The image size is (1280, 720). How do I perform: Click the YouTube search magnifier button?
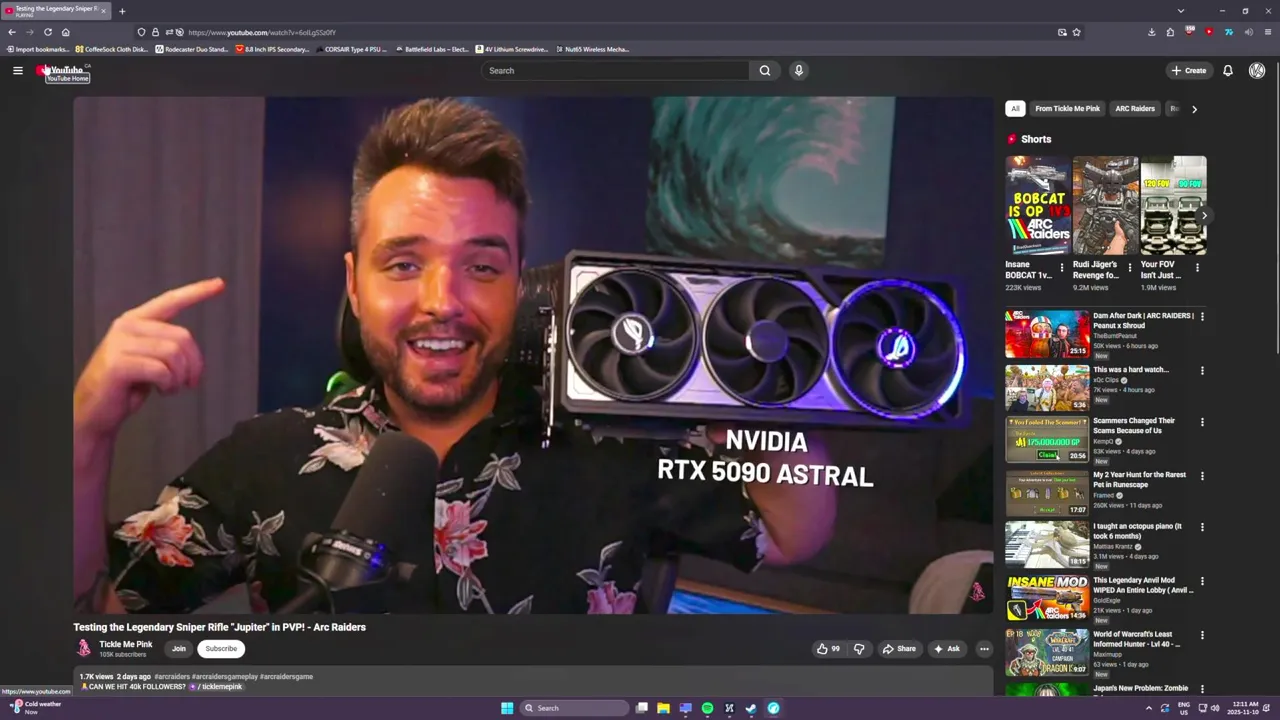tap(765, 70)
